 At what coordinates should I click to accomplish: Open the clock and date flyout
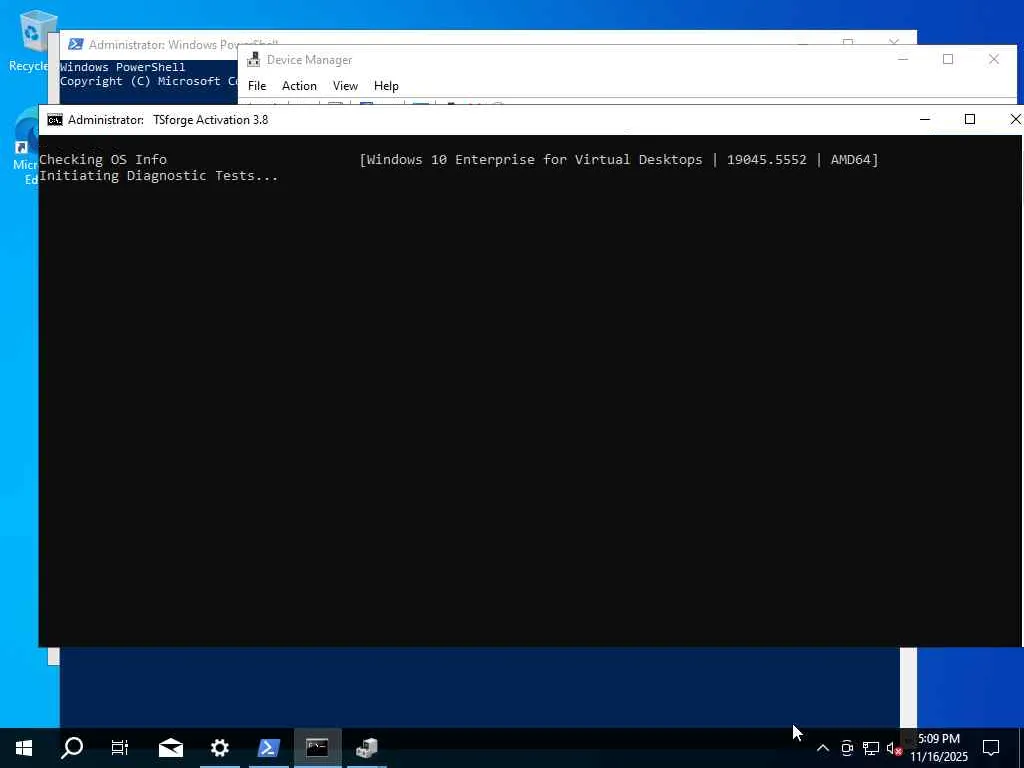pyautogui.click(x=938, y=748)
